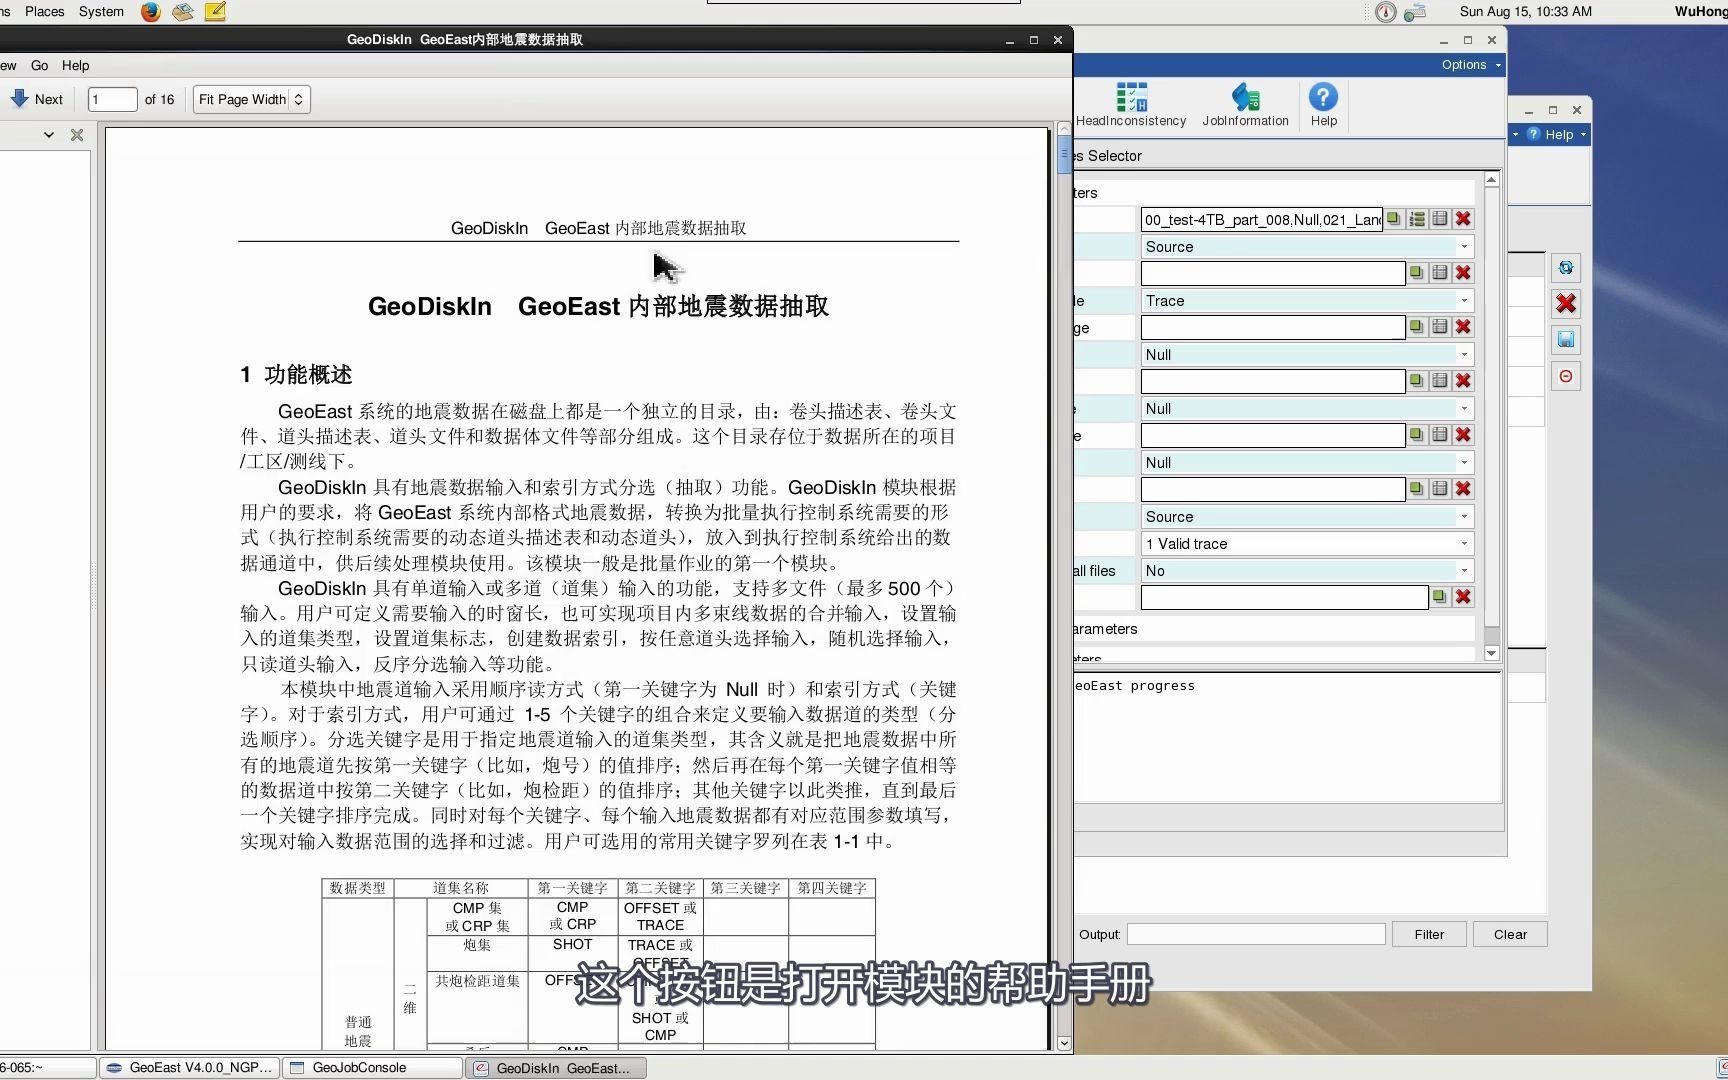Screen dimensions: 1728x1080
Task: Open the HeadInconsistency tool
Action: [1131, 105]
